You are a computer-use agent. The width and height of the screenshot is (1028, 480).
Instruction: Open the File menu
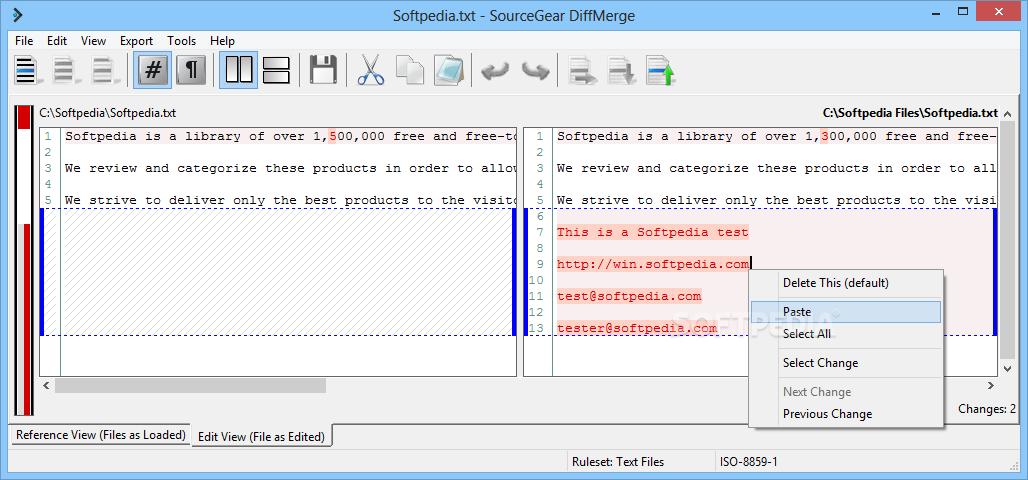(24, 41)
